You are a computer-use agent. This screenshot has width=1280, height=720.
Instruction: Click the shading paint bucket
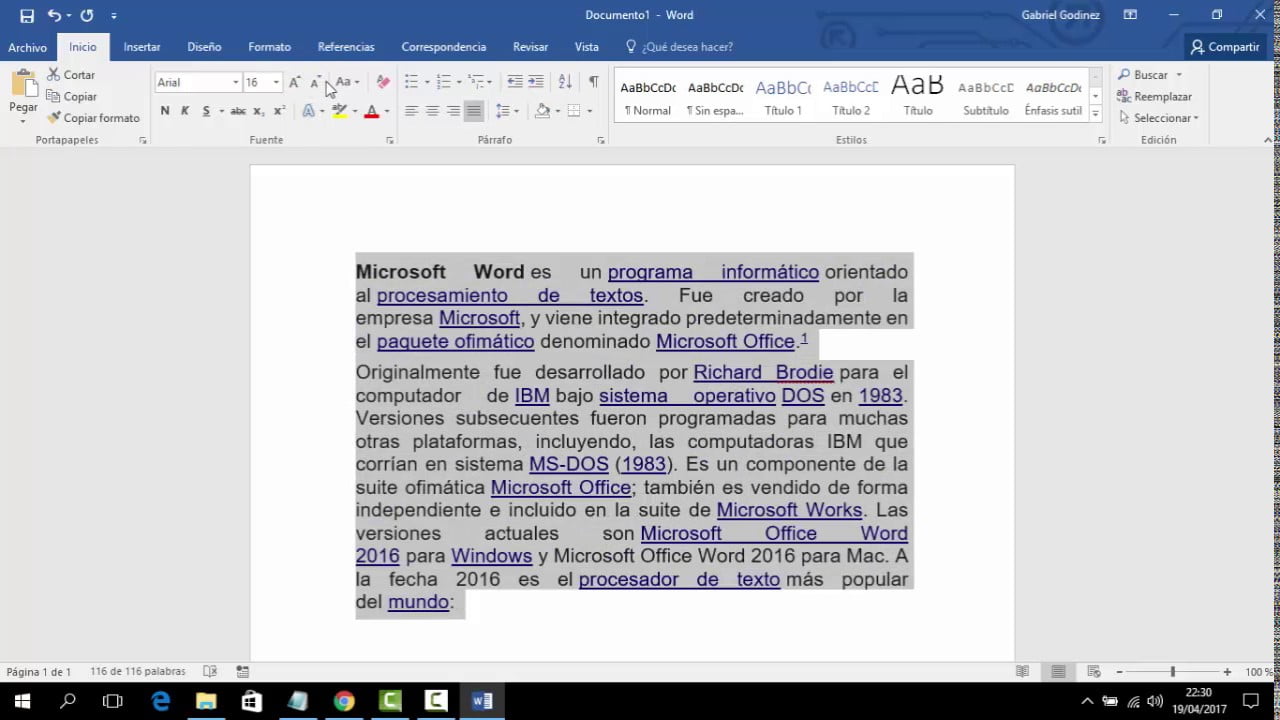point(542,111)
